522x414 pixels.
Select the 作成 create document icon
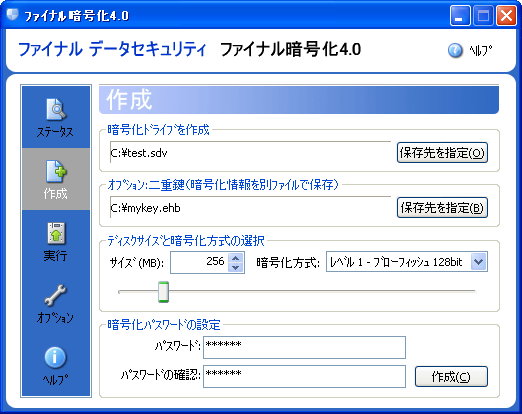(x=56, y=171)
